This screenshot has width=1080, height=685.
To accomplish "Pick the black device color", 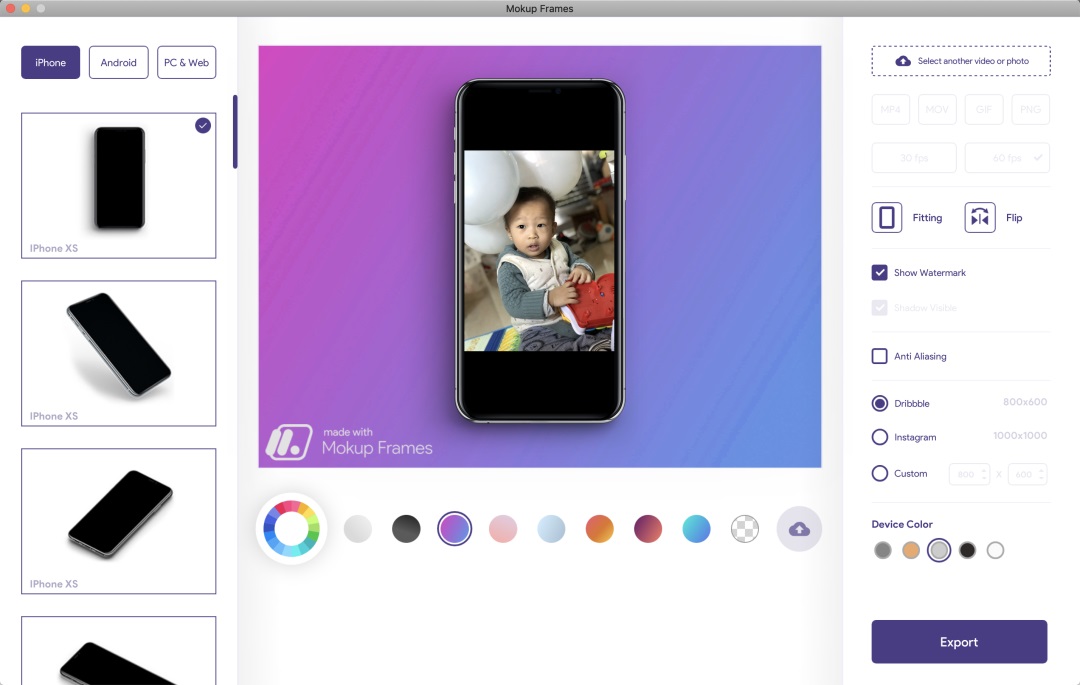I will [x=967, y=550].
